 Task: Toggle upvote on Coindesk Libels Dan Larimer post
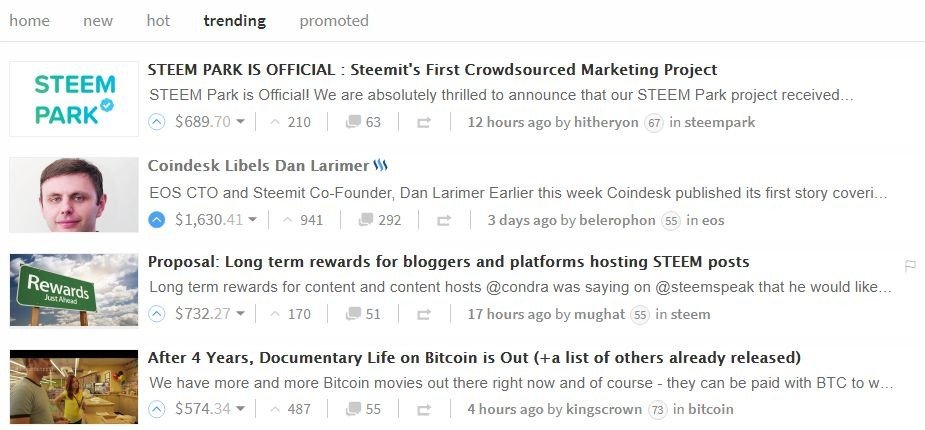157,219
